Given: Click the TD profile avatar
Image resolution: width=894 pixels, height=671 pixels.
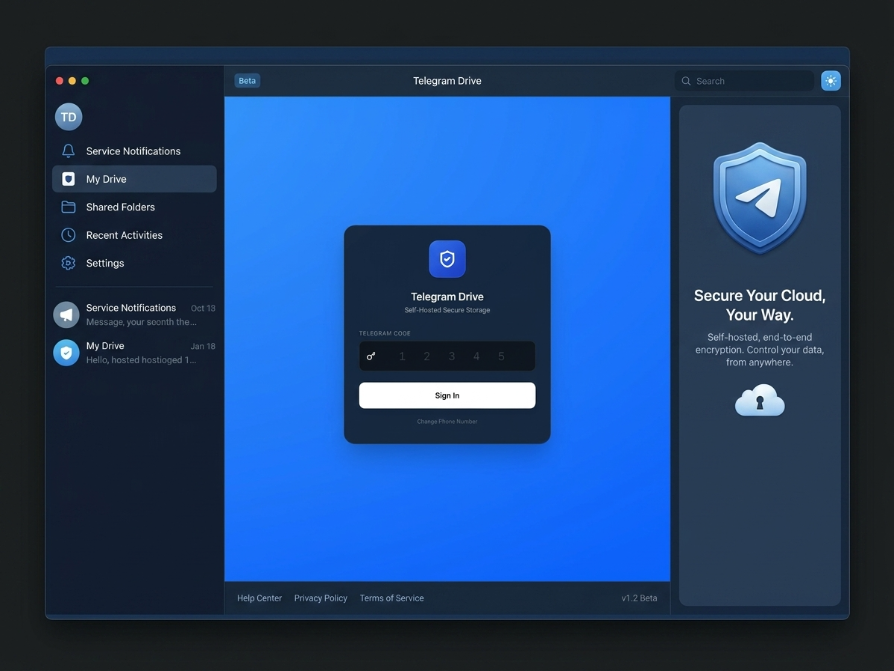Looking at the screenshot, I should [68, 117].
